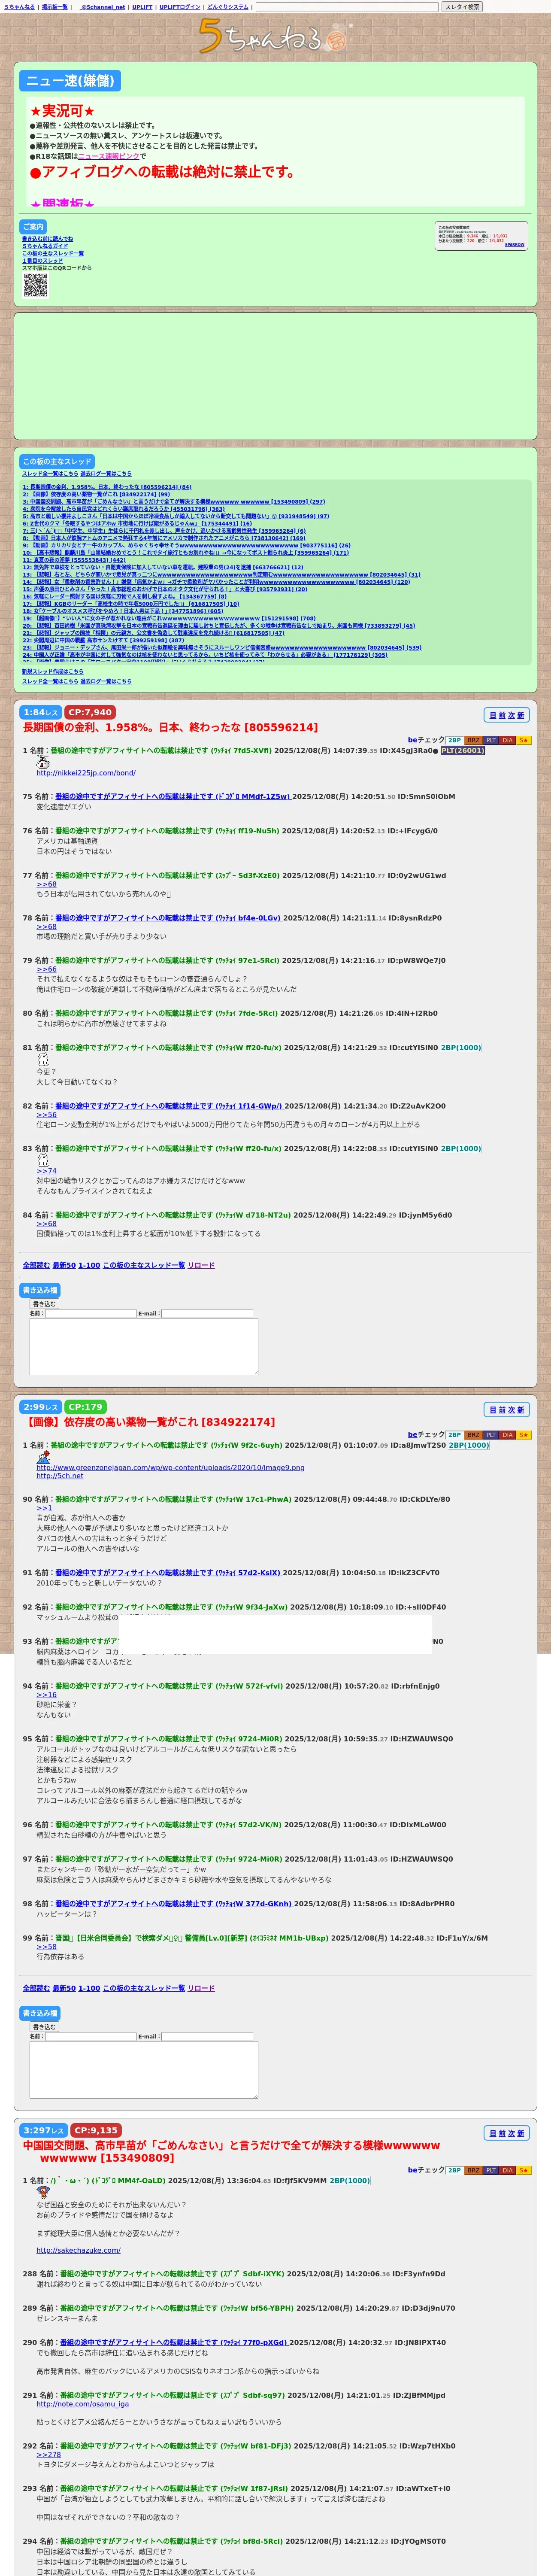Click 全部読む below the 長期国債 thread
Image resolution: width=551 pixels, height=2576 pixels.
point(35,1265)
